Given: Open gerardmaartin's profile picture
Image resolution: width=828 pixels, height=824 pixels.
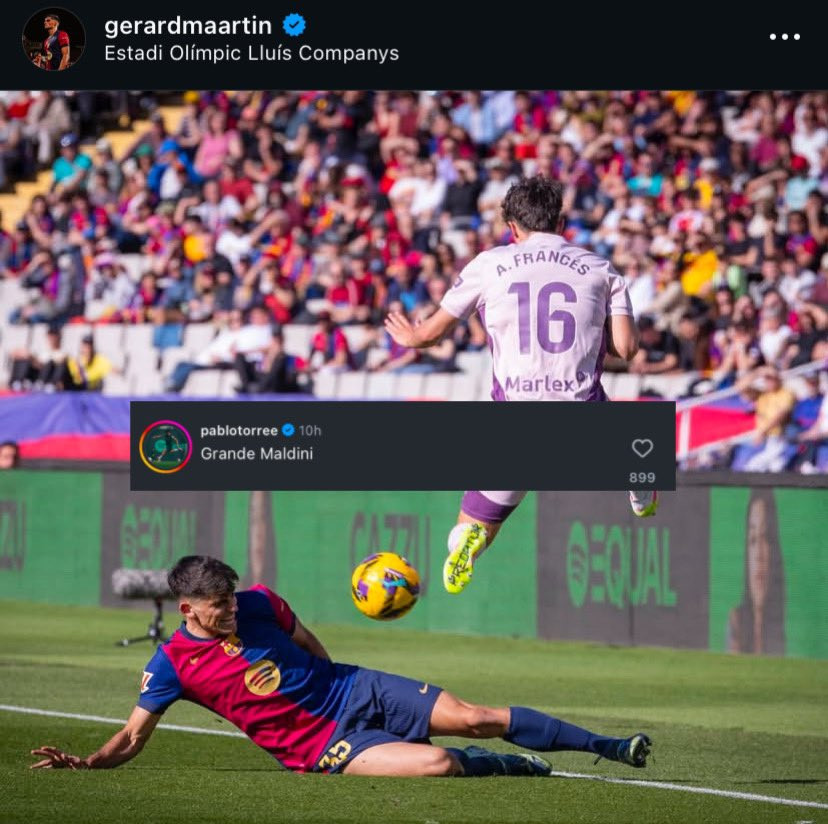Looking at the screenshot, I should (x=53, y=39).
